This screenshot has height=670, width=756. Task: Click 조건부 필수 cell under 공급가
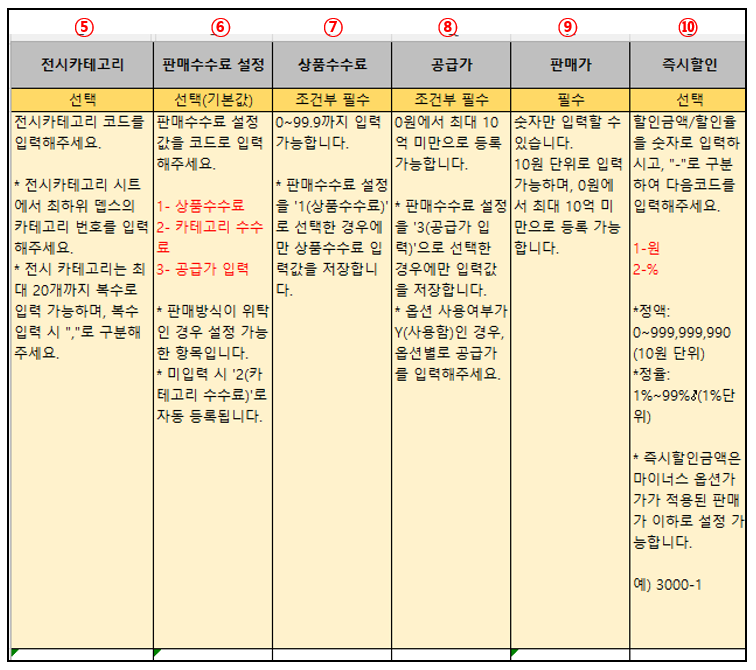click(451, 99)
